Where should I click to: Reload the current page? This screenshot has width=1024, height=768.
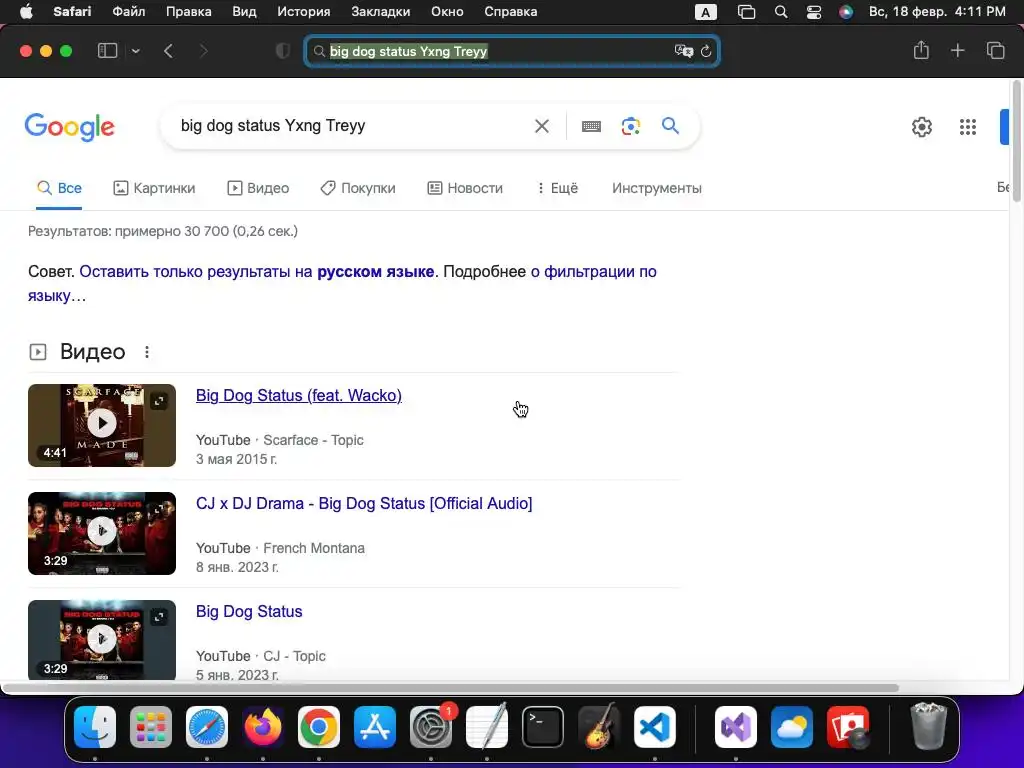click(x=706, y=51)
